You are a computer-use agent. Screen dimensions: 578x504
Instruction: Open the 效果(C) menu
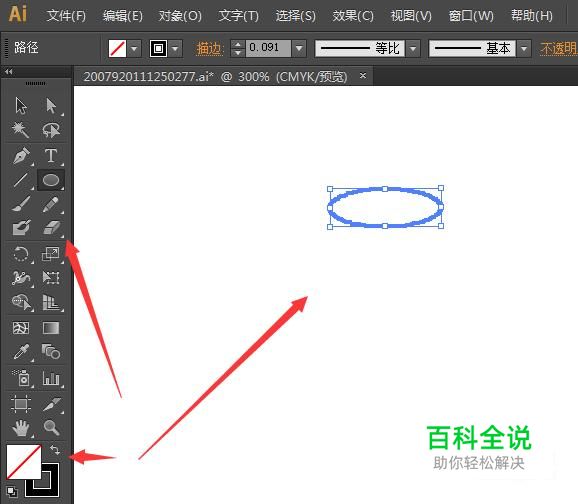pos(353,16)
